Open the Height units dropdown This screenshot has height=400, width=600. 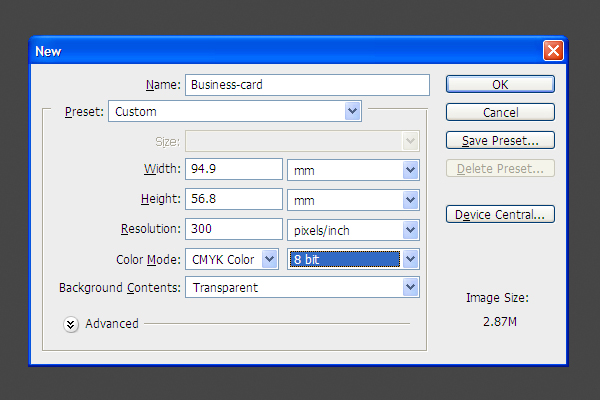(353, 200)
